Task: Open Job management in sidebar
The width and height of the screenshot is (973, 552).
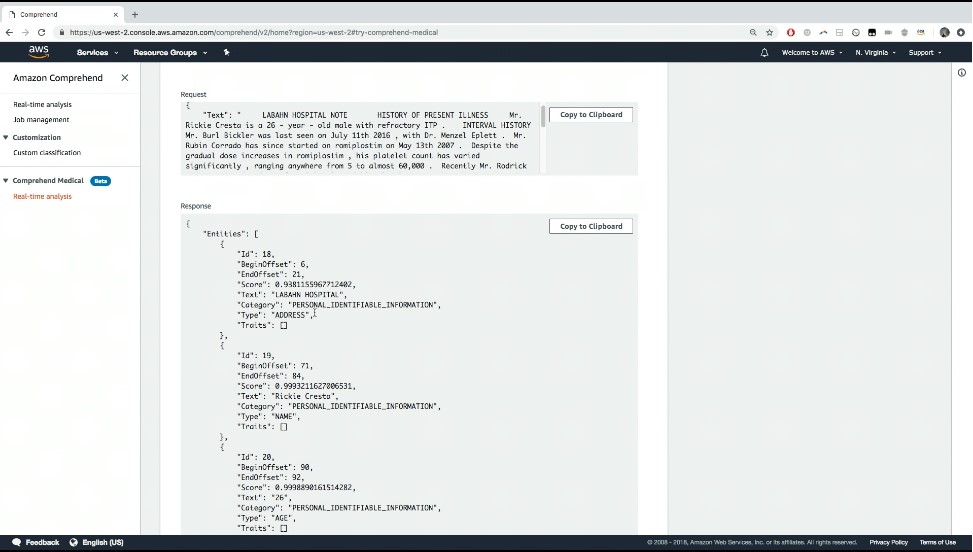Action: [41, 120]
